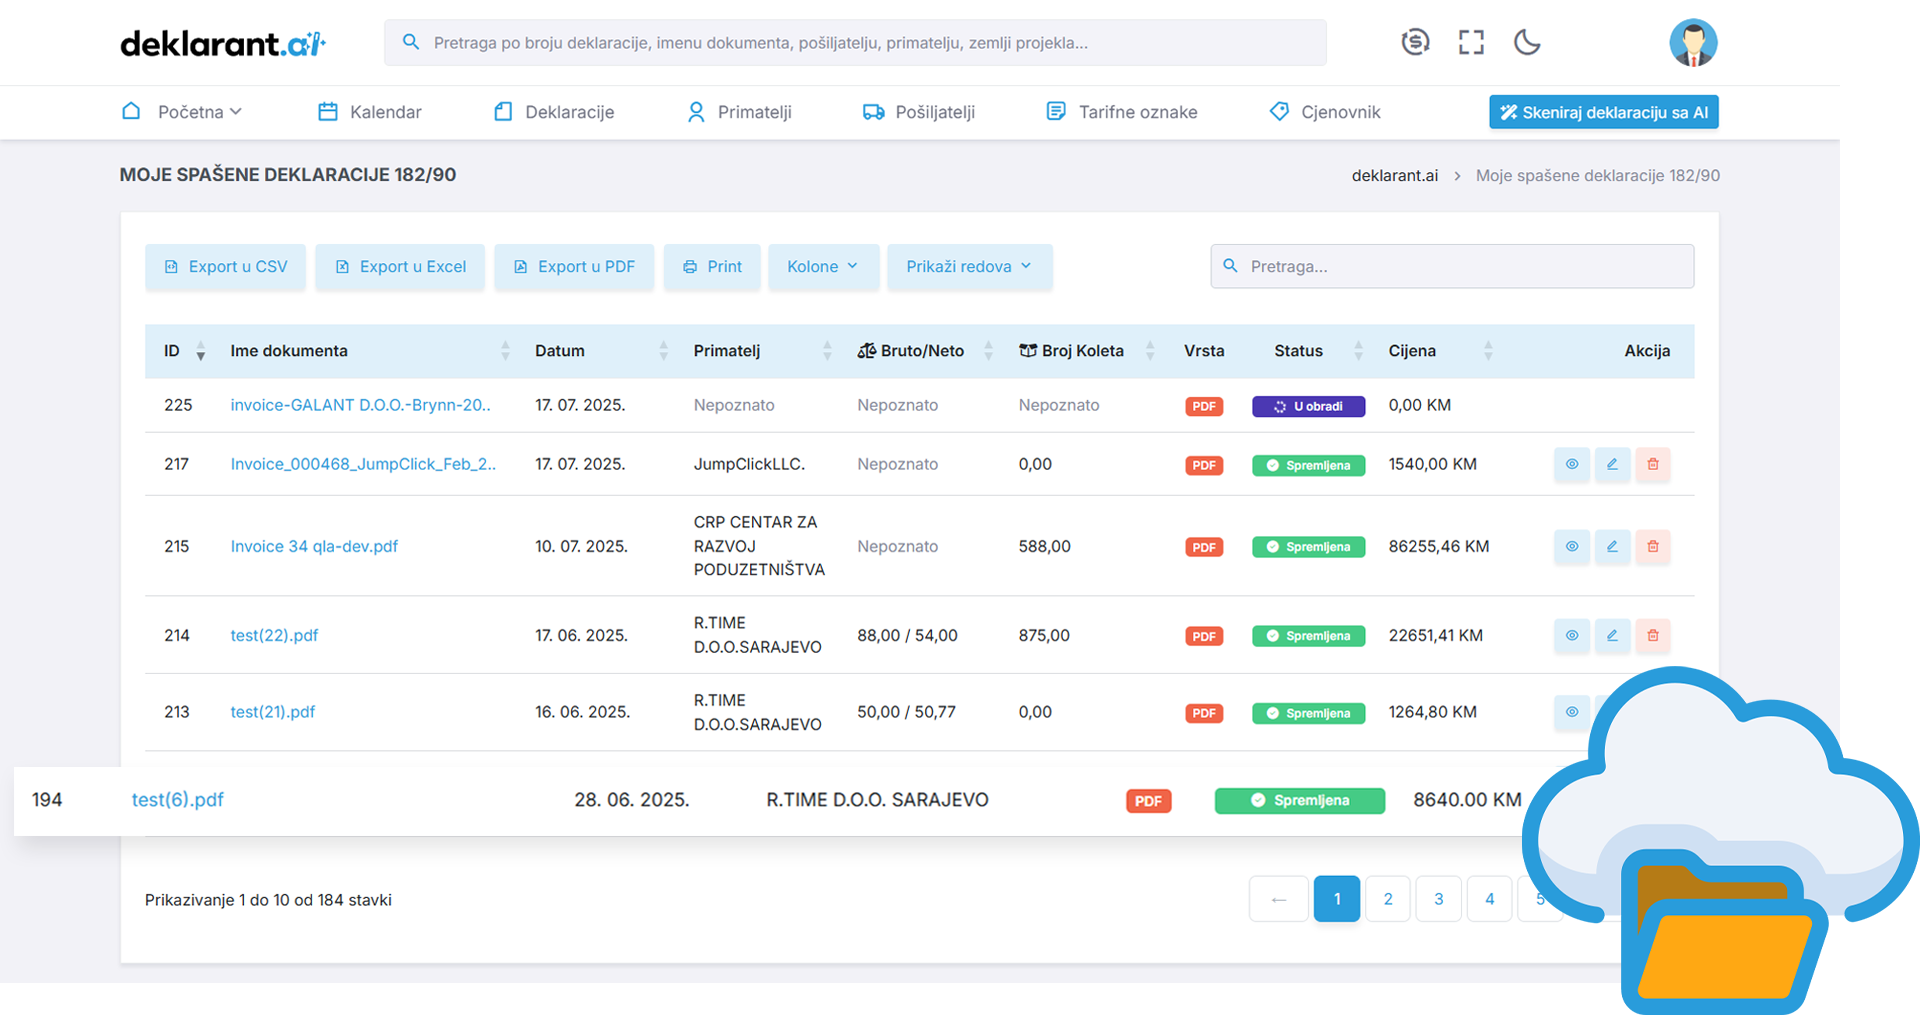Edit declaration 217 with pencil icon

(1612, 464)
